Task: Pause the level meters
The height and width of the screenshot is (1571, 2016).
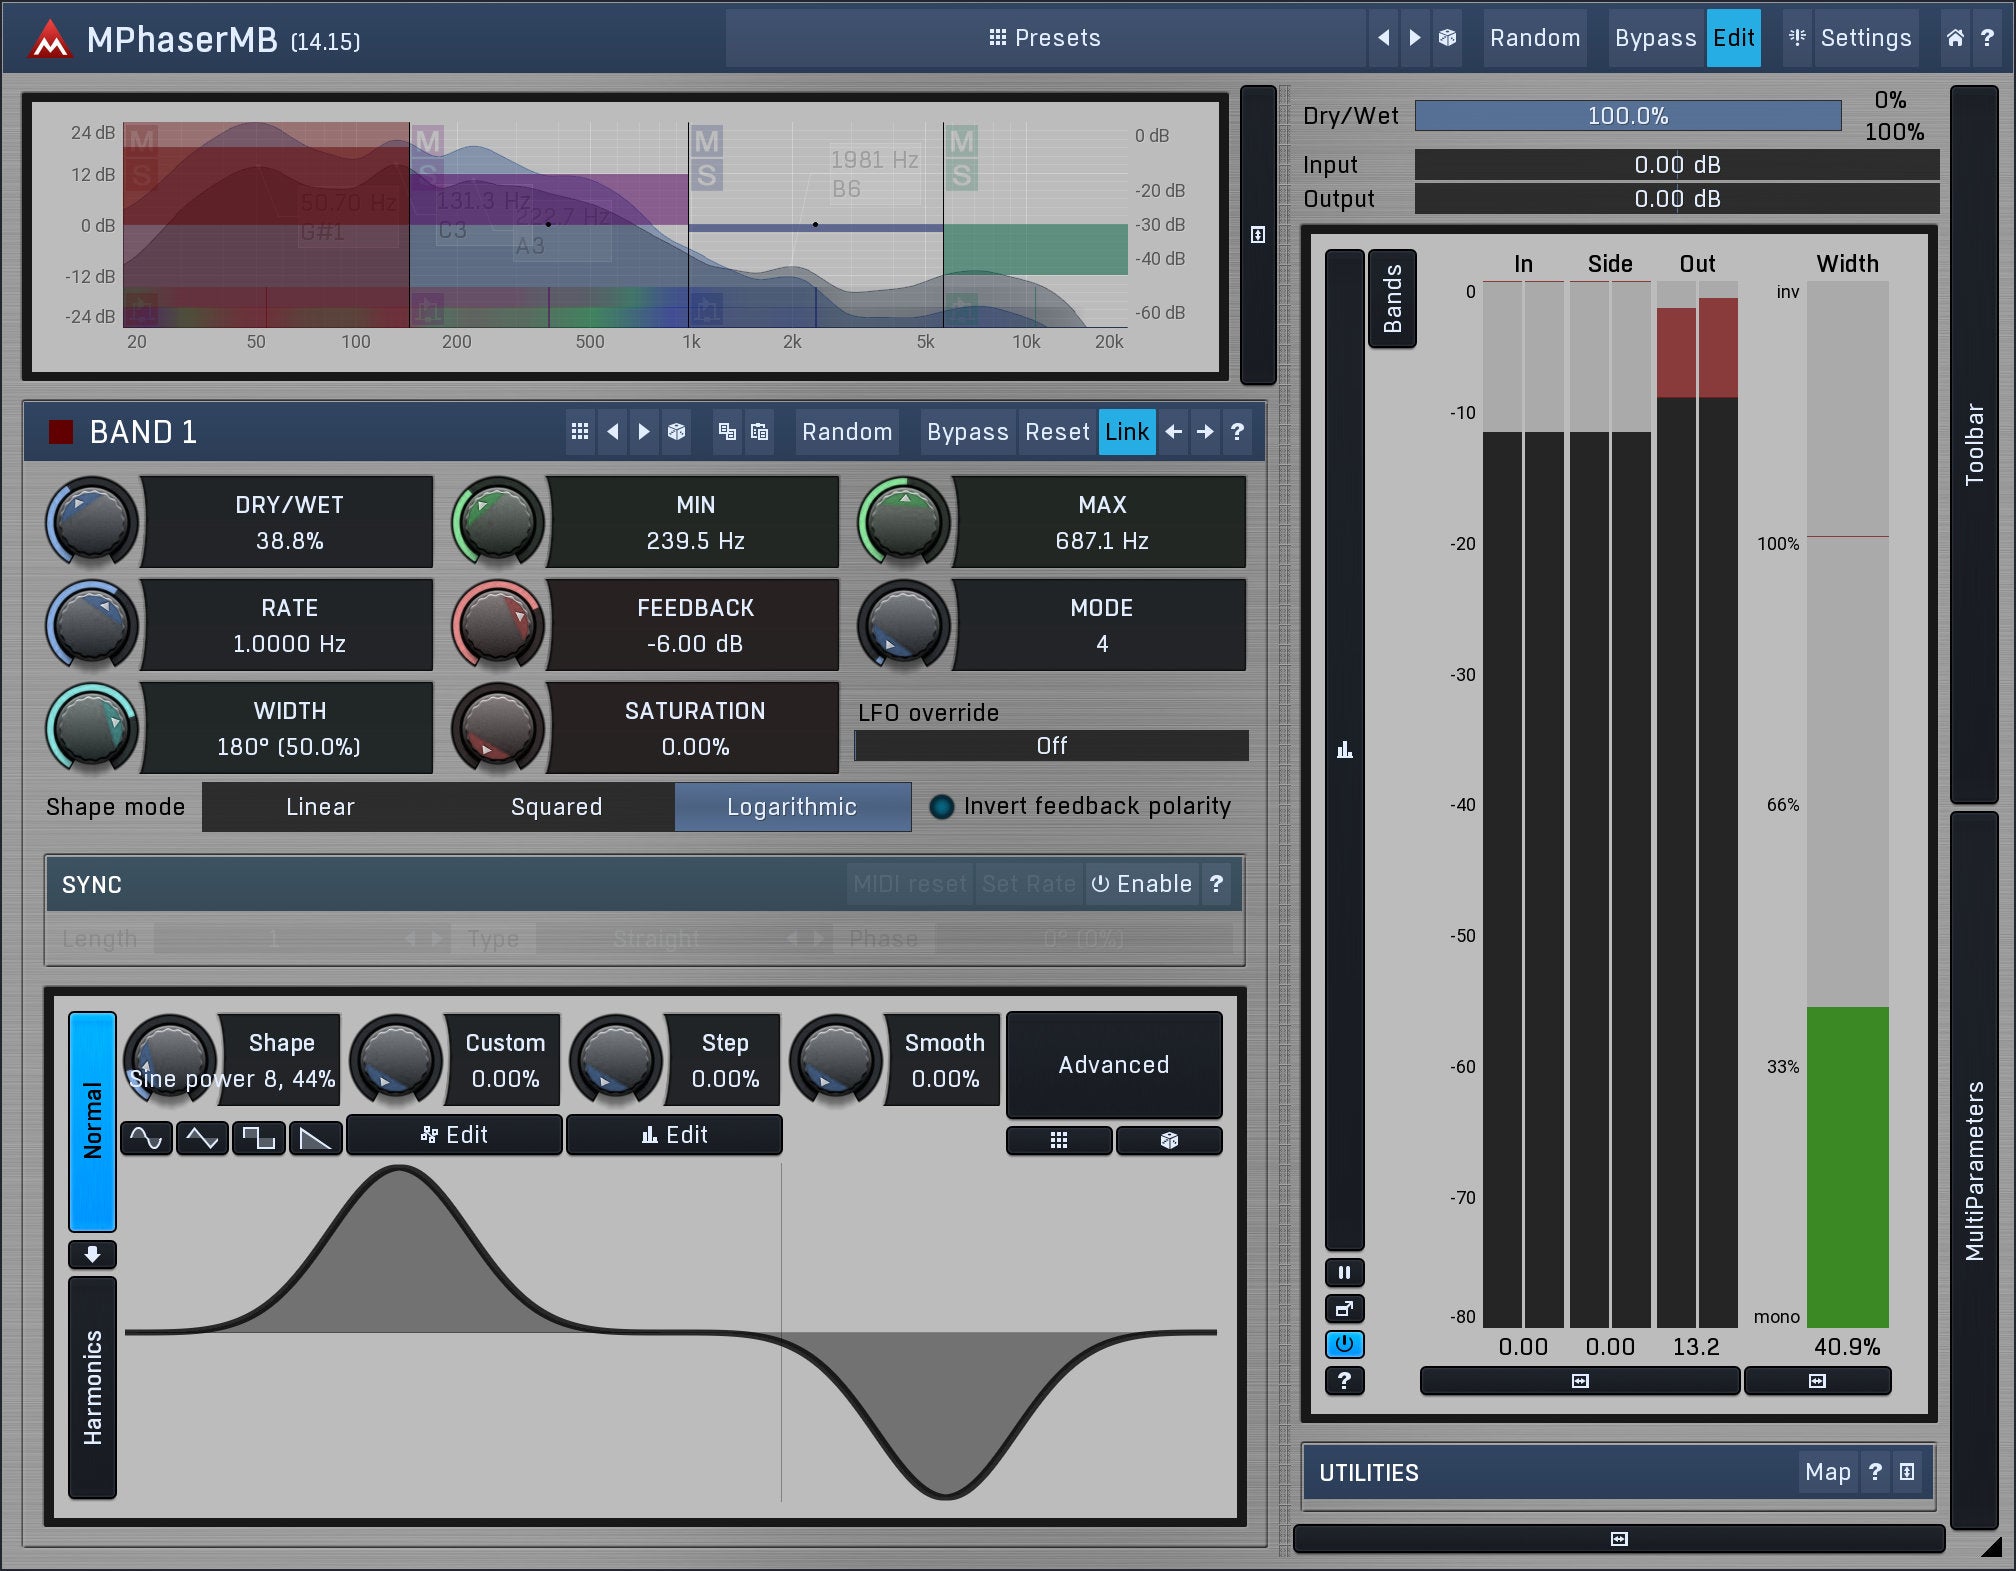Action: click(1344, 1273)
